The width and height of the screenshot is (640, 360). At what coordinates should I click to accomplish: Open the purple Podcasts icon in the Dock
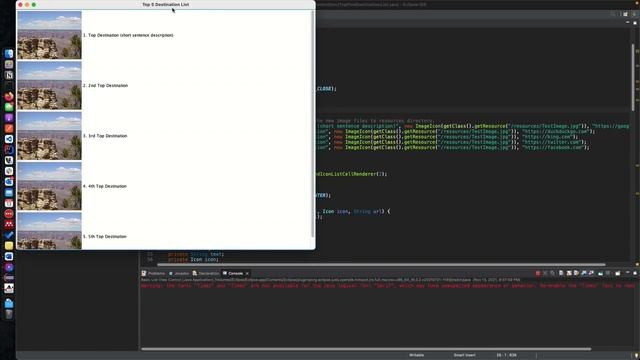point(9,118)
